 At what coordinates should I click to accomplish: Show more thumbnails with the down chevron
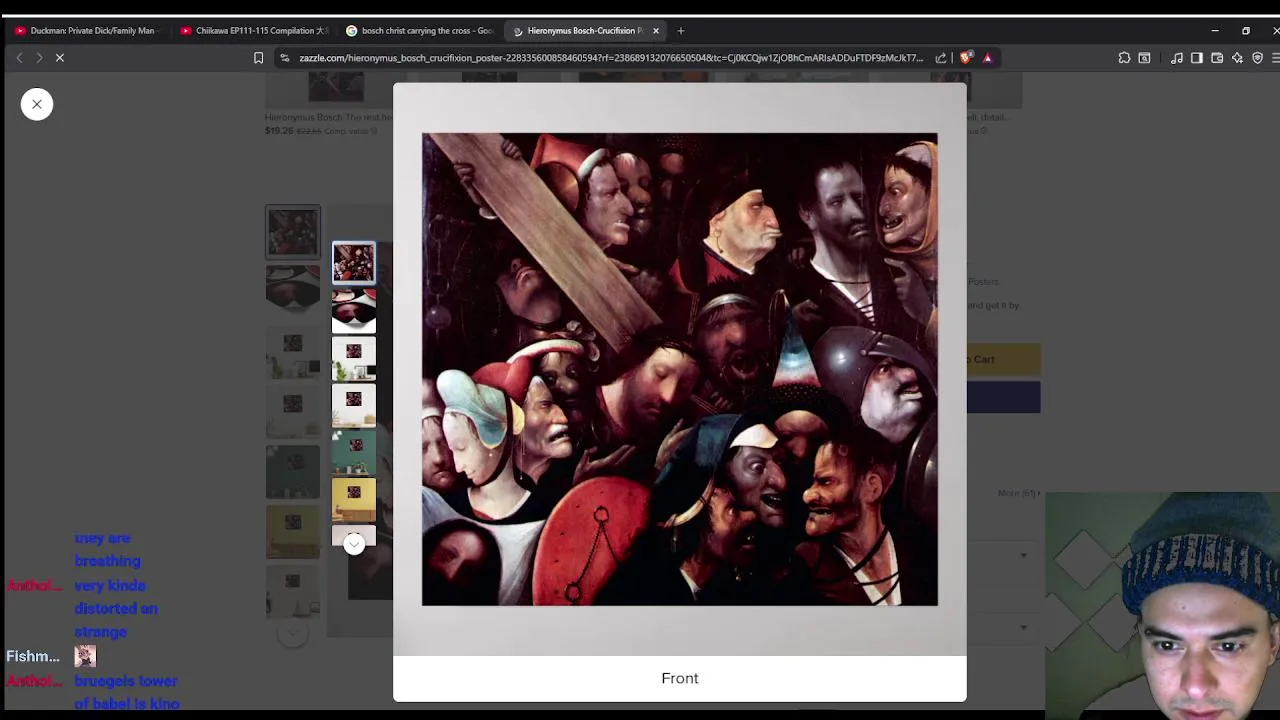pyautogui.click(x=354, y=544)
